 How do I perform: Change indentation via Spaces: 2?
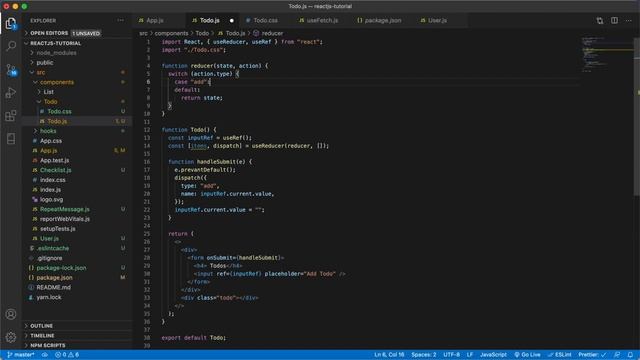coord(424,355)
